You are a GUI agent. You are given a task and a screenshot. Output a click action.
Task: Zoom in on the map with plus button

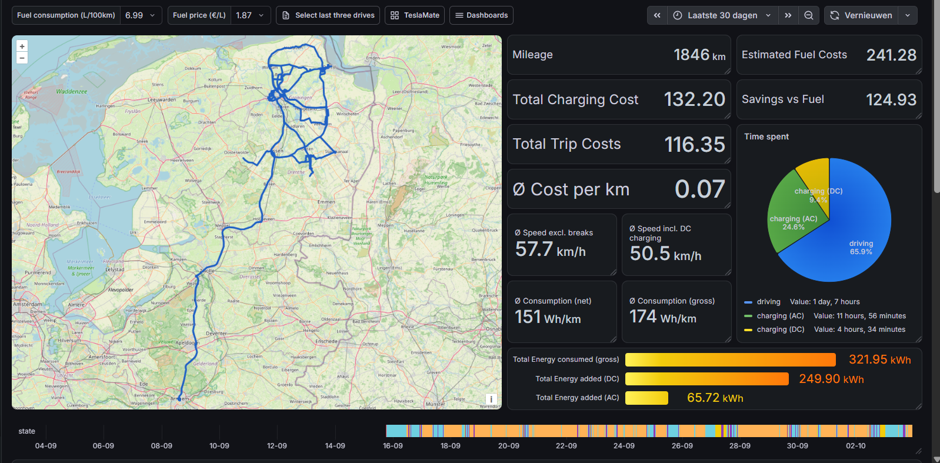22,46
